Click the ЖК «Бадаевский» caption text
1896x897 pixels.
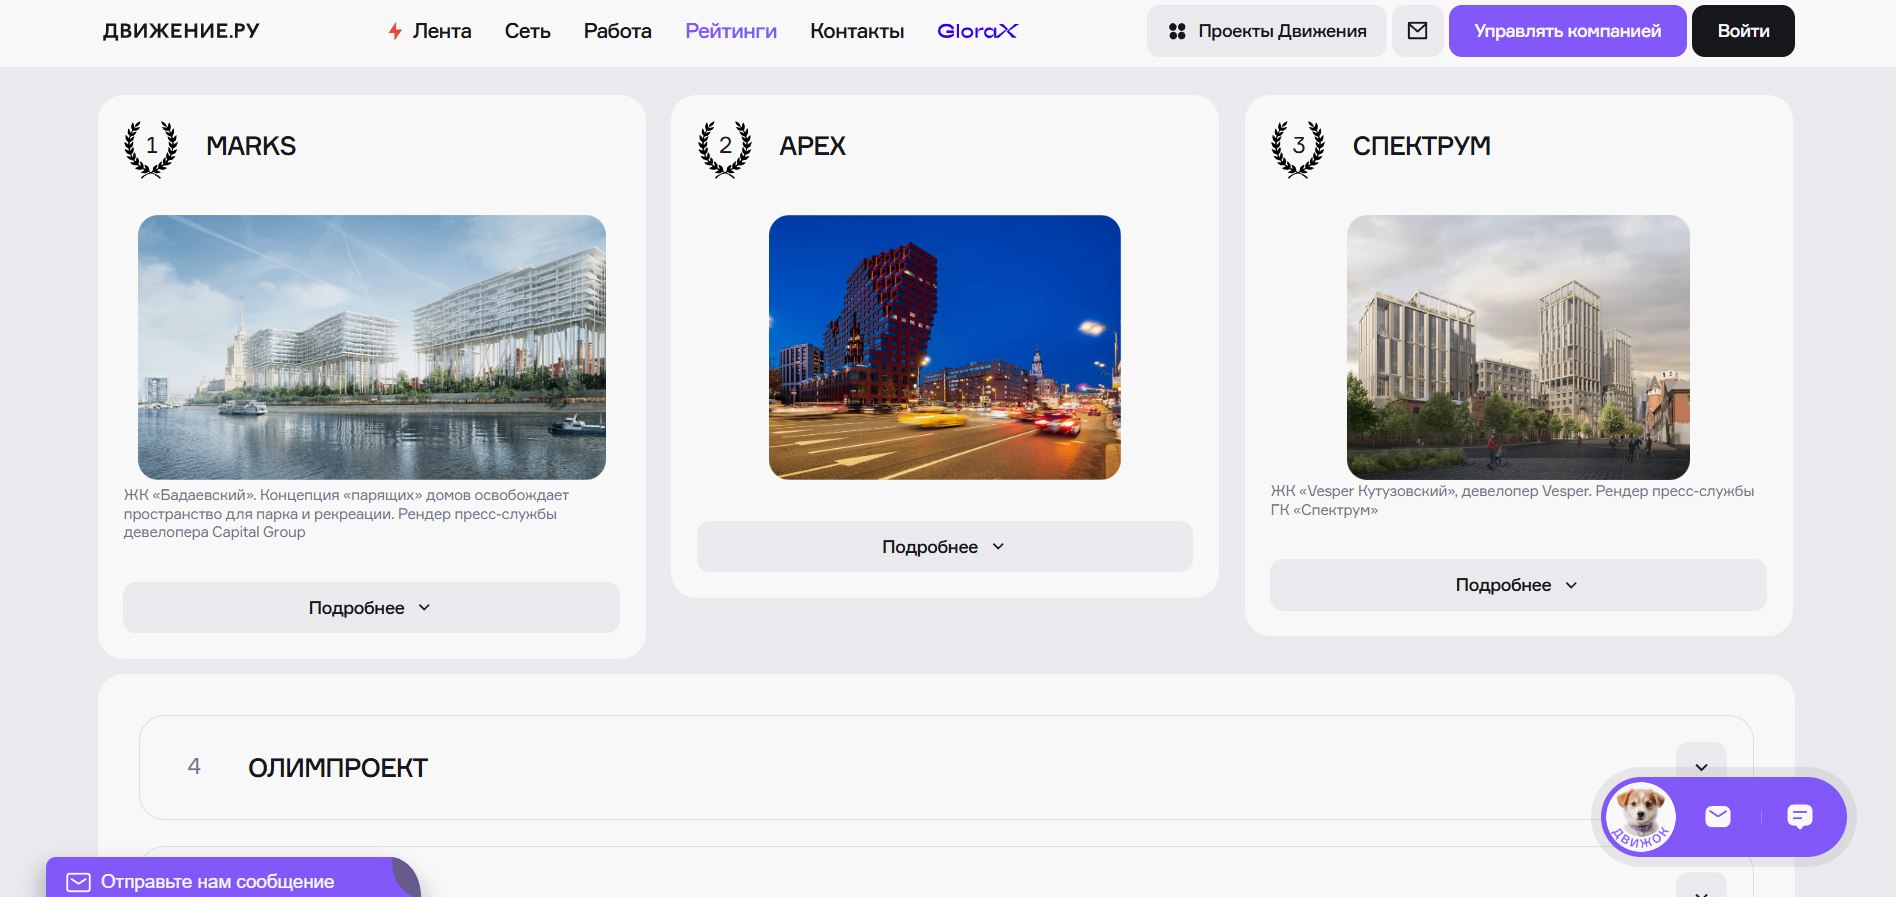tap(346, 514)
